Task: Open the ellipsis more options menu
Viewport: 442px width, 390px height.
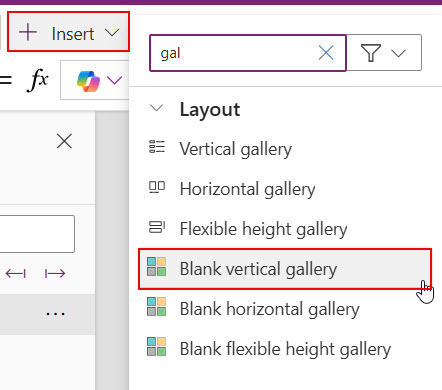Action: tap(55, 314)
